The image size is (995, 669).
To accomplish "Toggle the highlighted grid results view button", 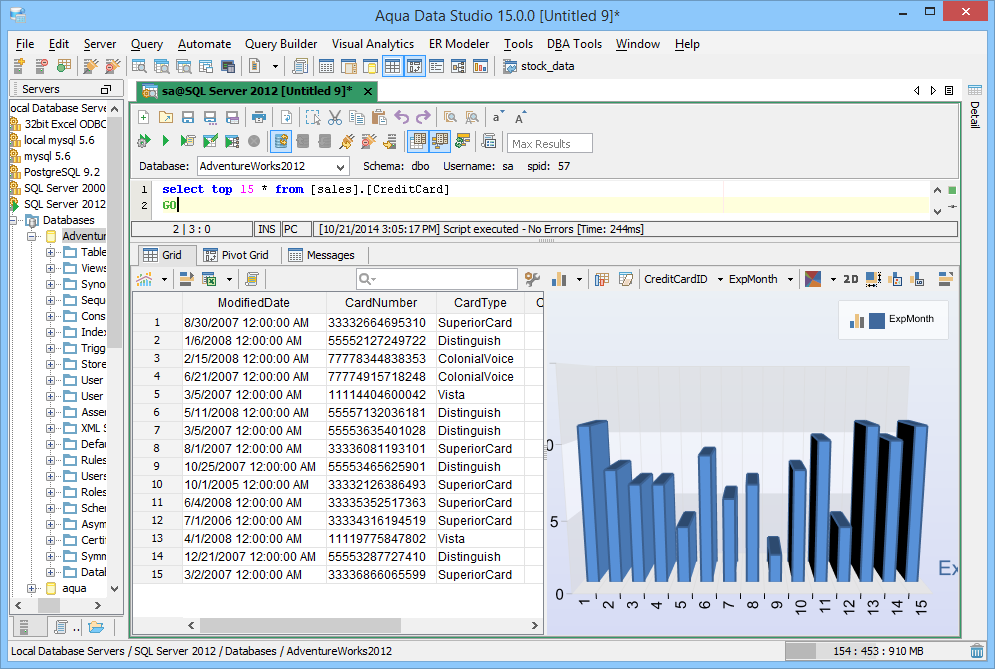I will pyautogui.click(x=418, y=141).
